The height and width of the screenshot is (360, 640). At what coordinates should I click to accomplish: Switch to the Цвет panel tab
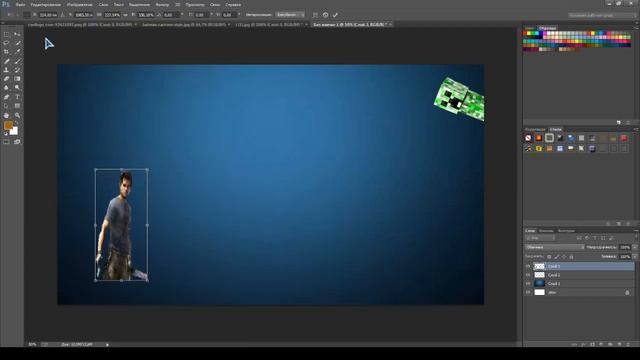(529, 28)
